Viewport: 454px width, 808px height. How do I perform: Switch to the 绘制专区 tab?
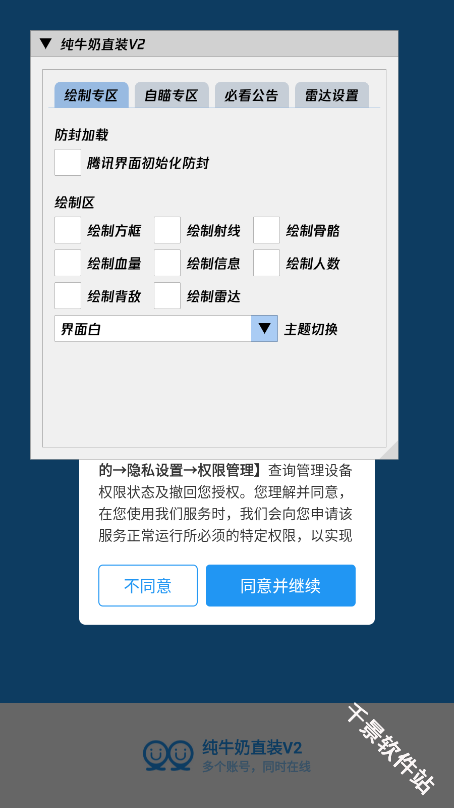[x=91, y=95]
